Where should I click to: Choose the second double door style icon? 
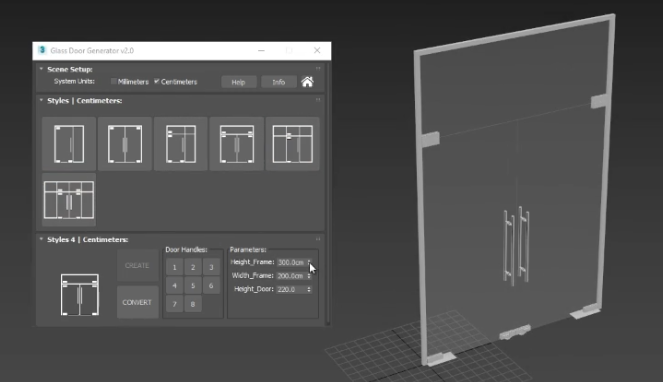[125, 144]
